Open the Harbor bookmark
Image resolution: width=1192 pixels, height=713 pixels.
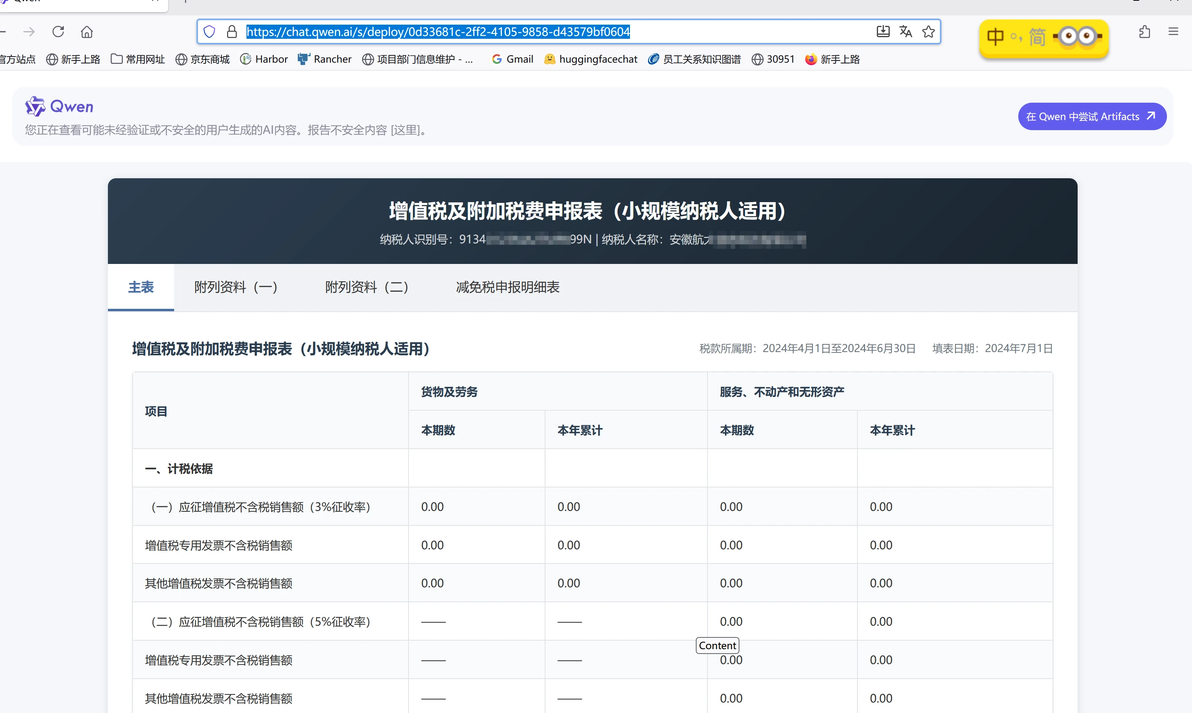click(264, 59)
